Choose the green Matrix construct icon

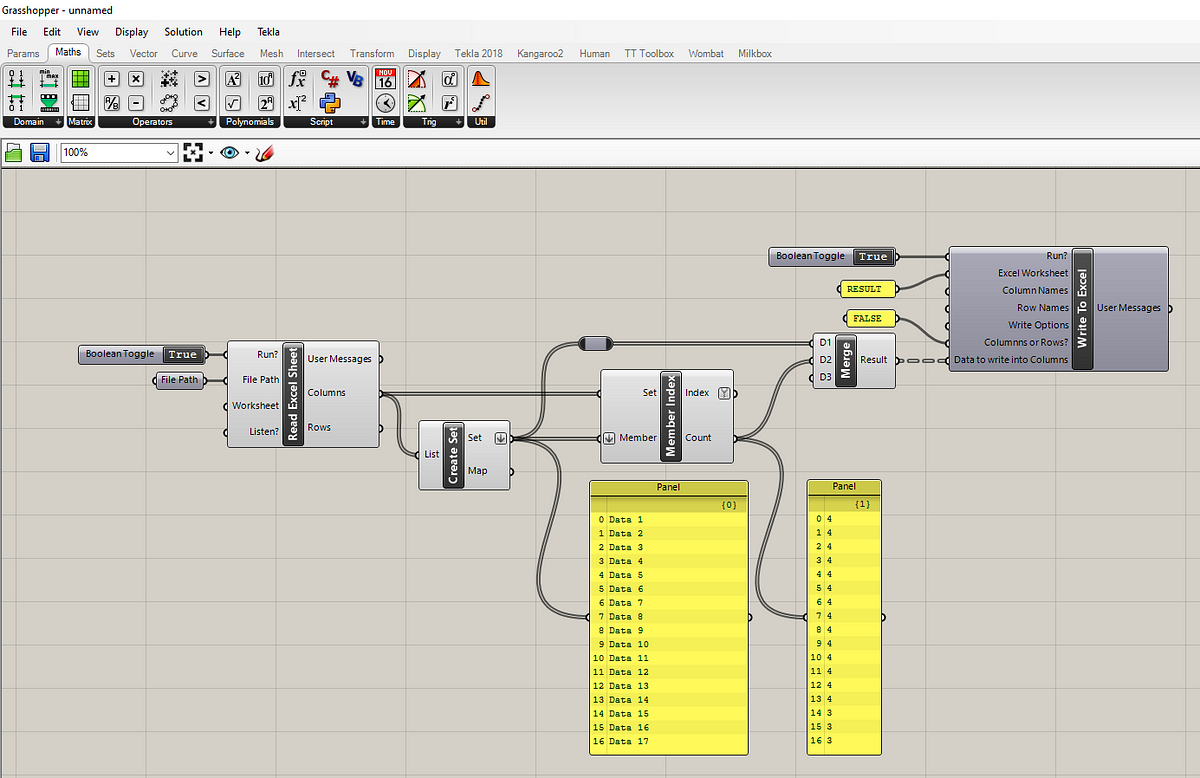tap(80, 78)
